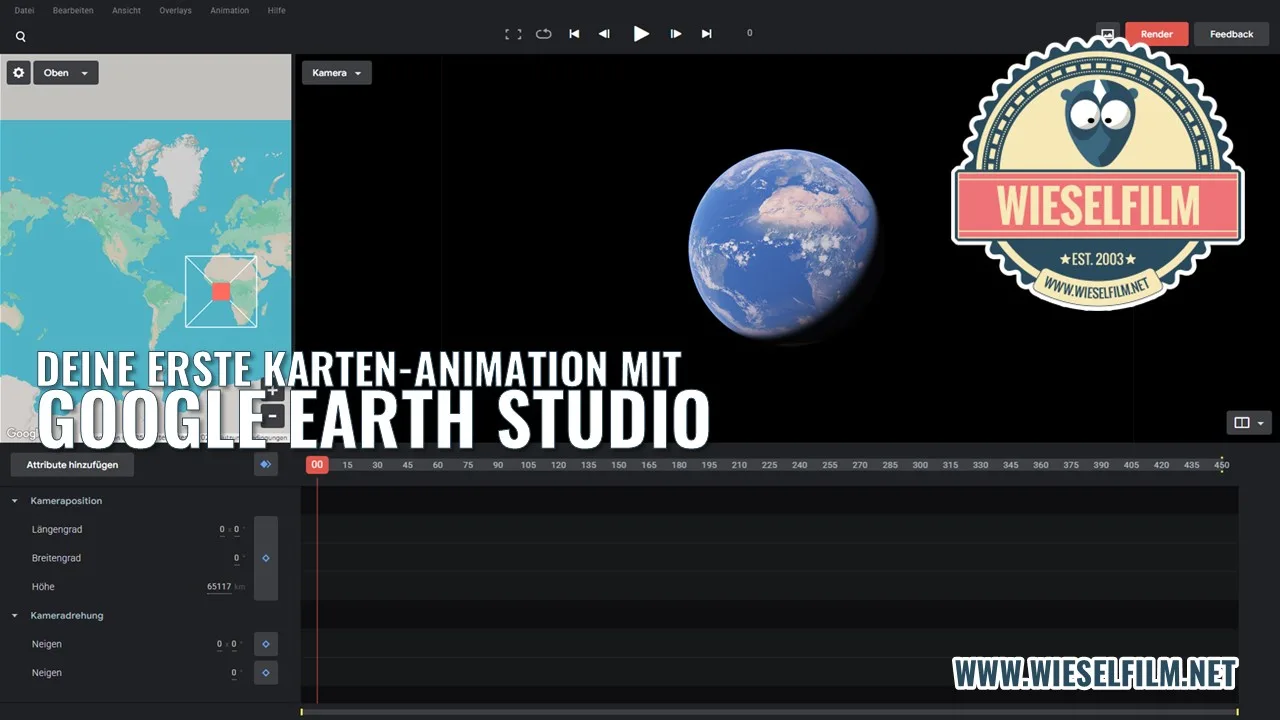The width and height of the screenshot is (1280, 720).
Task: Click the red 00 playhead marker
Action: pos(317,465)
